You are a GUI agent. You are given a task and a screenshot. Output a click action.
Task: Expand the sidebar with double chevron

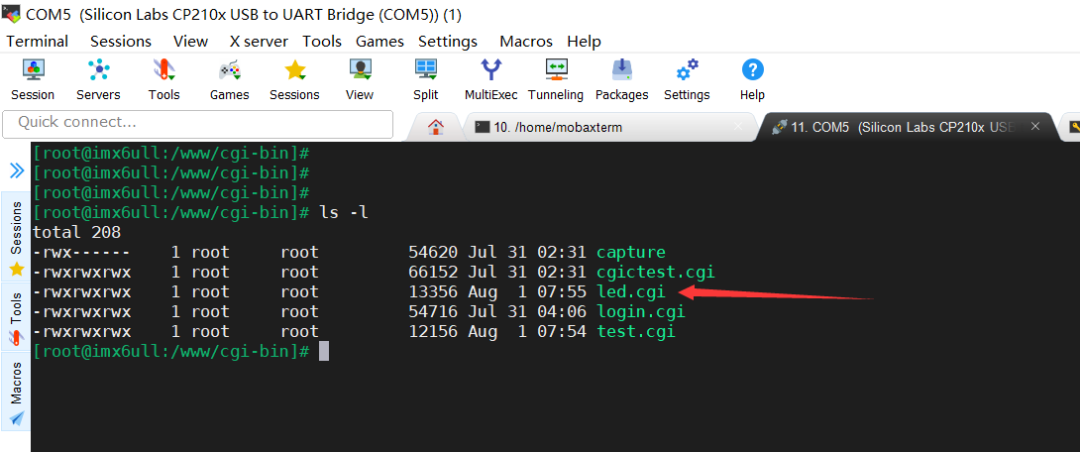click(16, 170)
